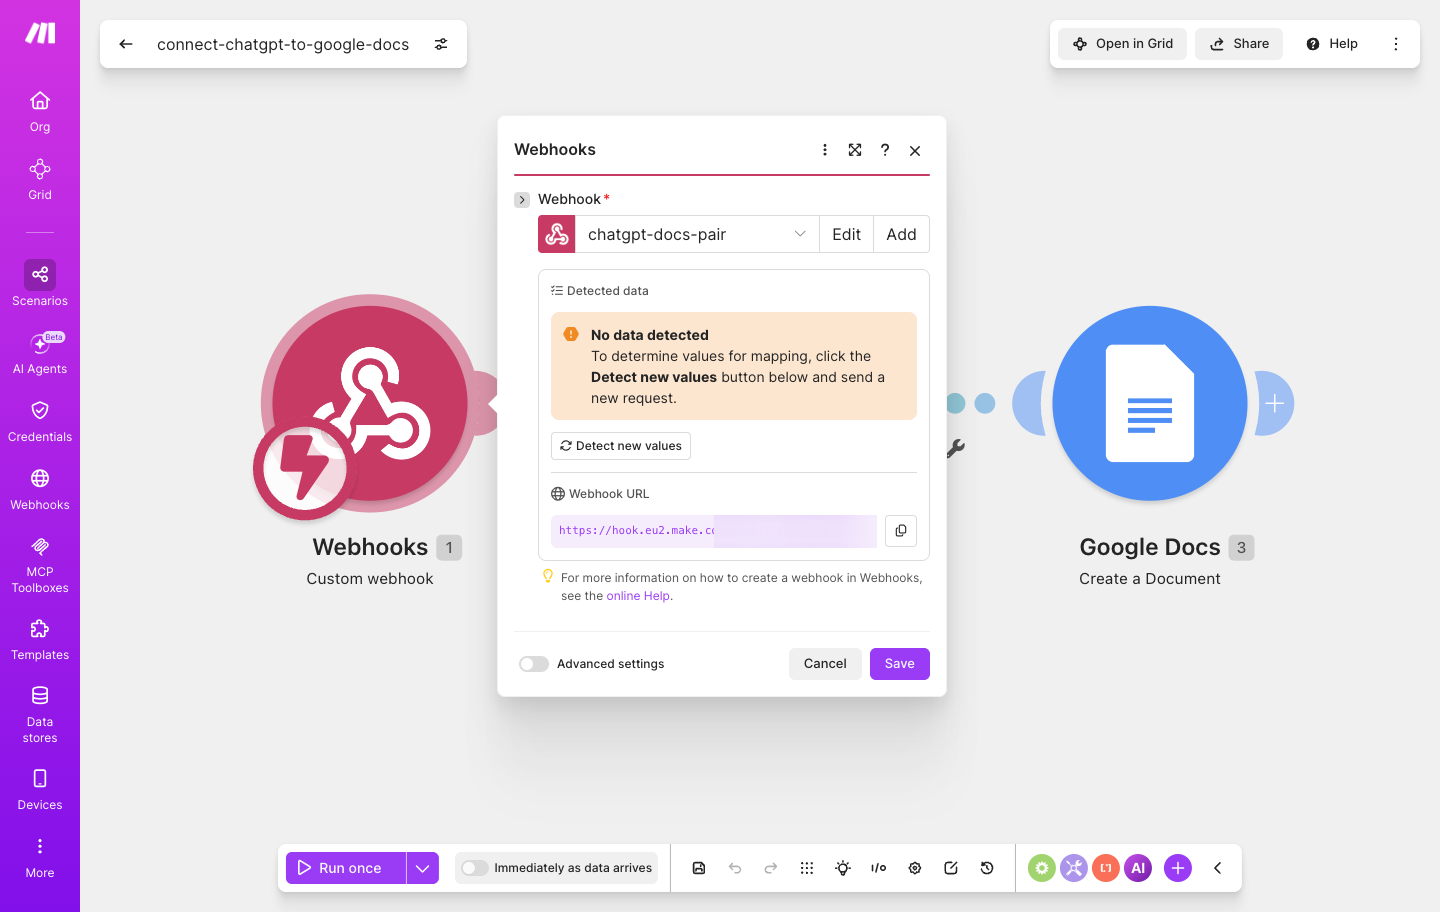
Task: Open MCP Toolboxes section
Action: click(40, 565)
